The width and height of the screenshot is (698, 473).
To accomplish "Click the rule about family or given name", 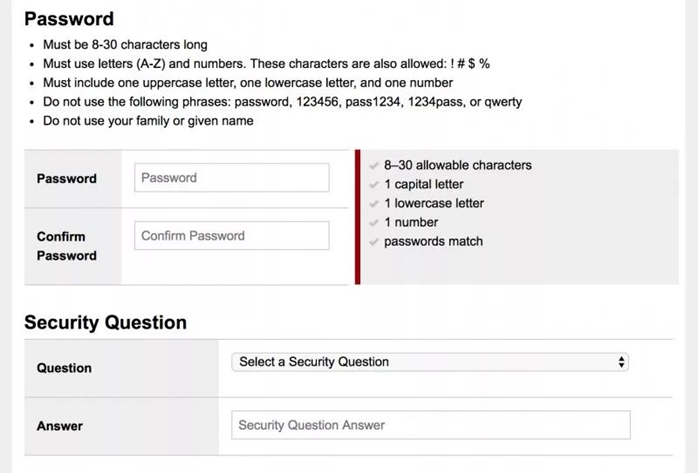I will [148, 121].
